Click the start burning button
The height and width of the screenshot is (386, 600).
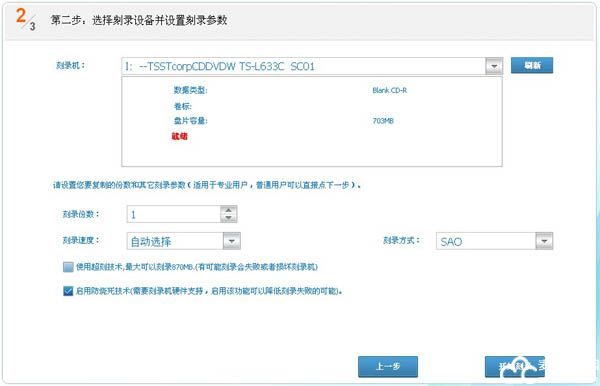tap(515, 366)
